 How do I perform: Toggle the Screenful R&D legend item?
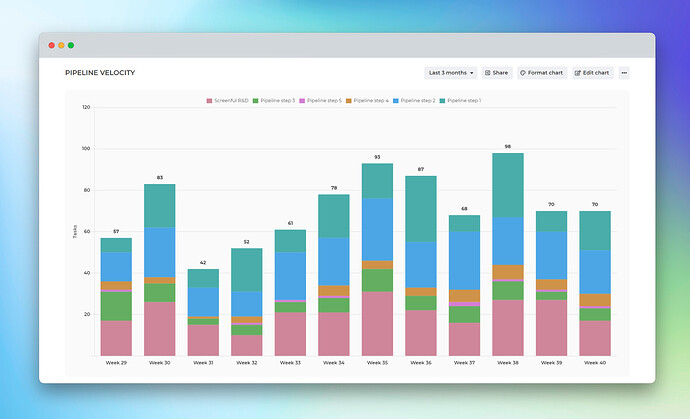point(228,101)
